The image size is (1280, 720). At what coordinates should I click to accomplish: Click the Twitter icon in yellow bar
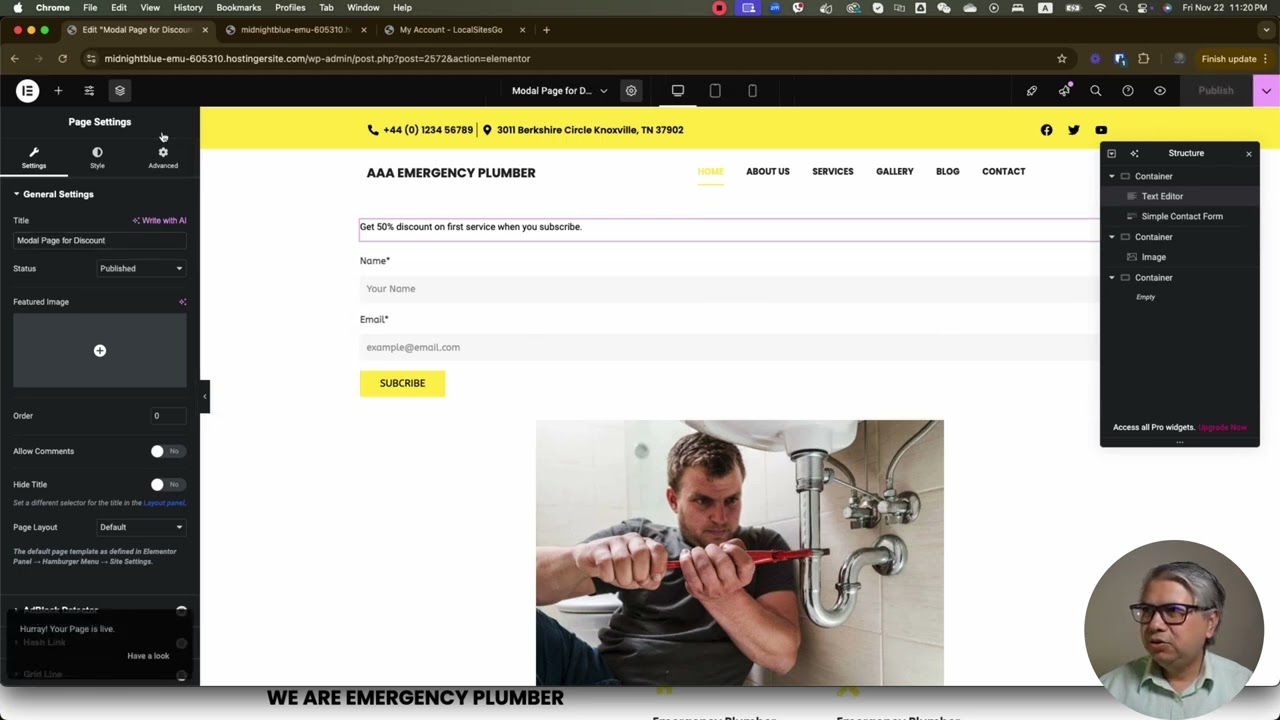click(1074, 130)
